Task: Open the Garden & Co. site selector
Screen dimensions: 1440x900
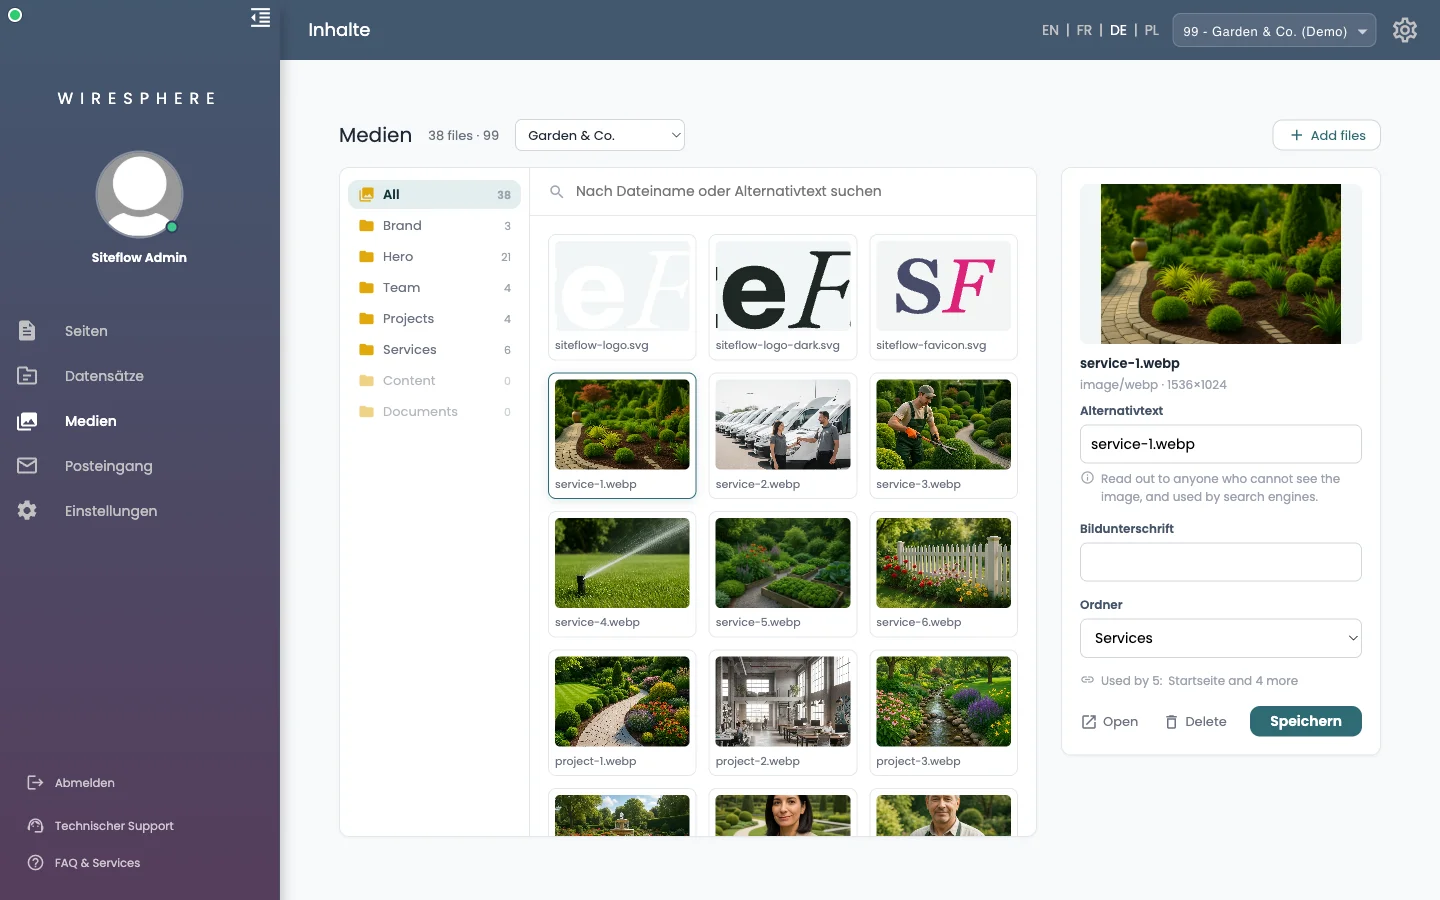Action: pyautogui.click(x=600, y=135)
